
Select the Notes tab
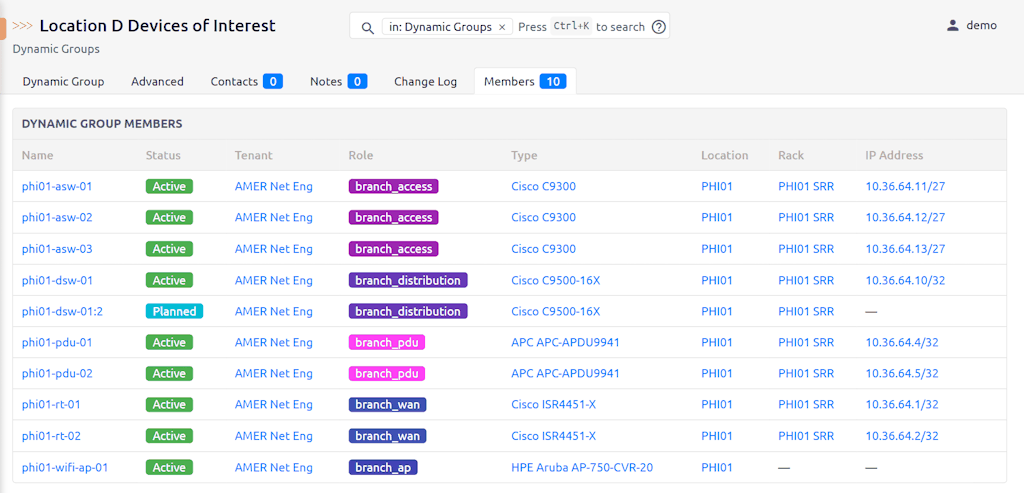338,81
